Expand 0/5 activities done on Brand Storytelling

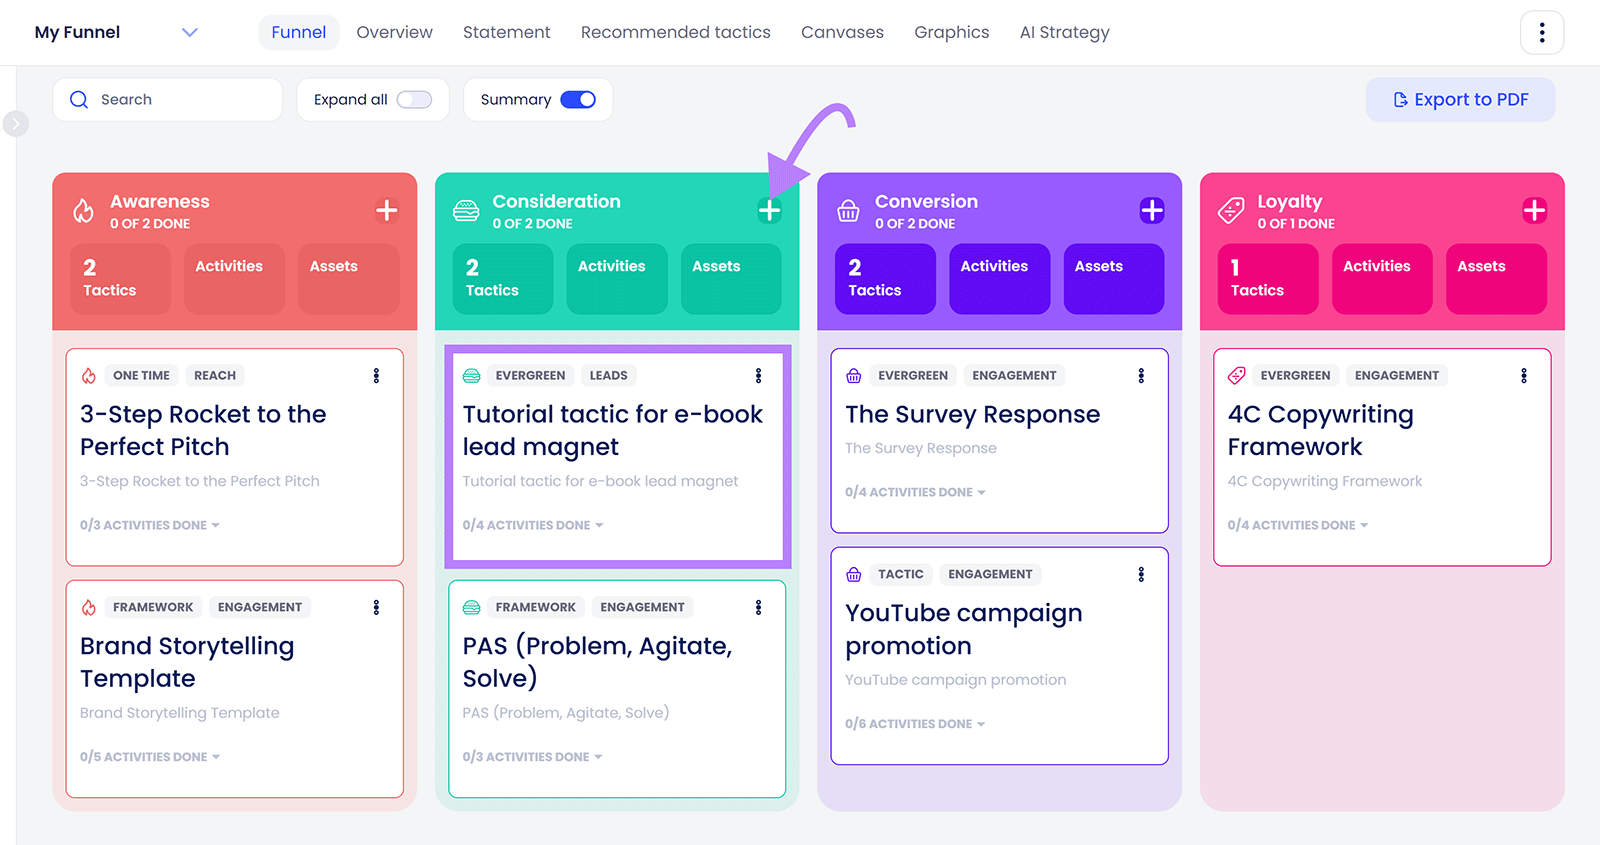click(150, 757)
